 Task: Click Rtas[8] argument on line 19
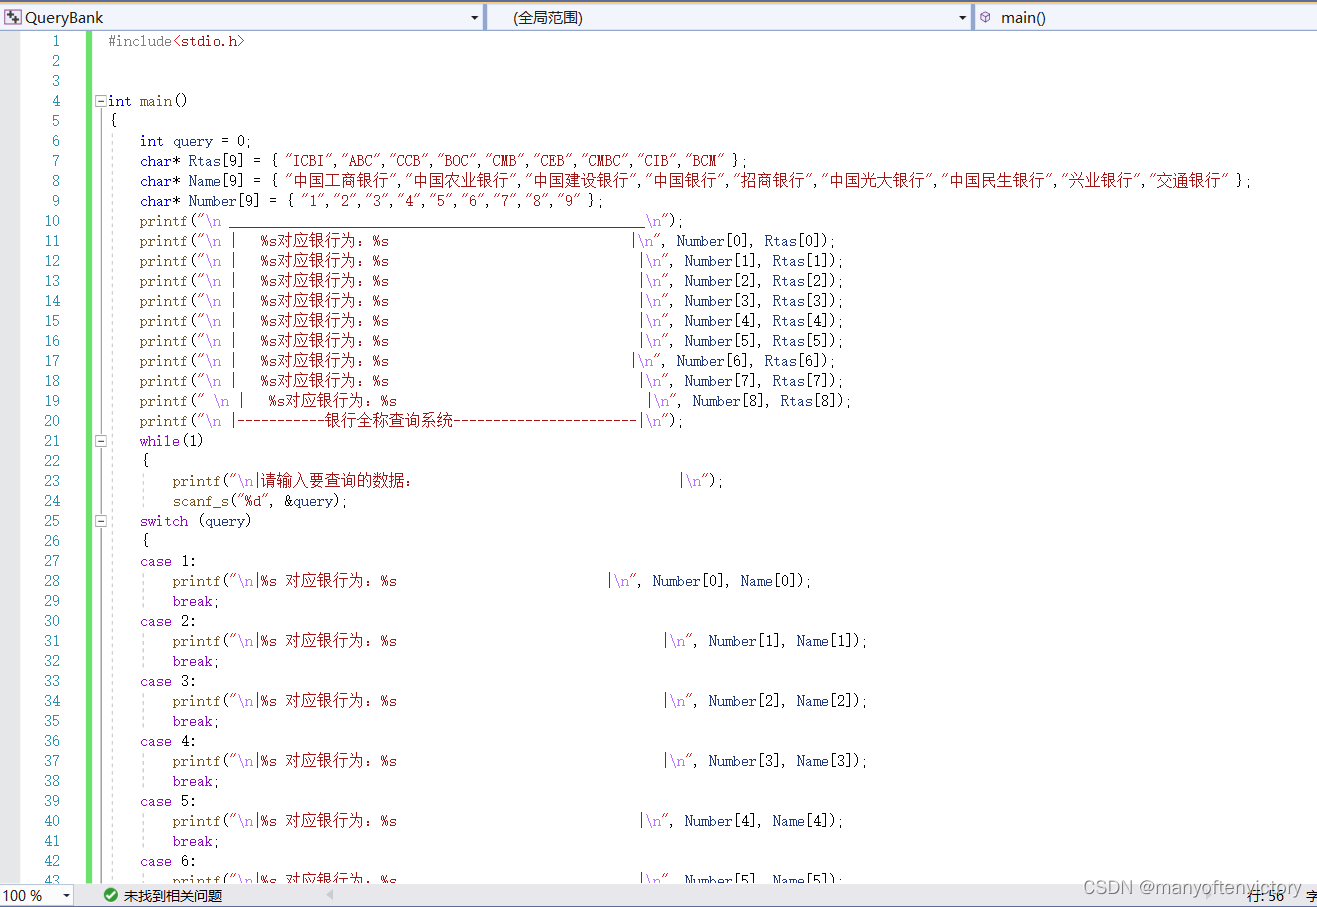coord(810,401)
